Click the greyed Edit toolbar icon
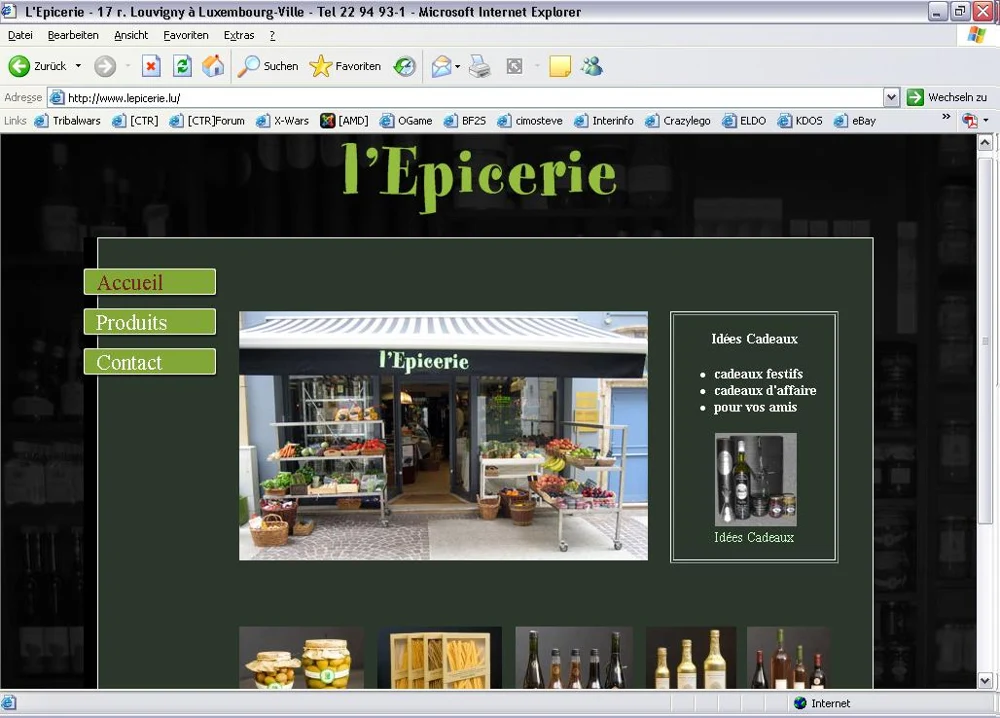This screenshot has height=718, width=1000. point(514,66)
